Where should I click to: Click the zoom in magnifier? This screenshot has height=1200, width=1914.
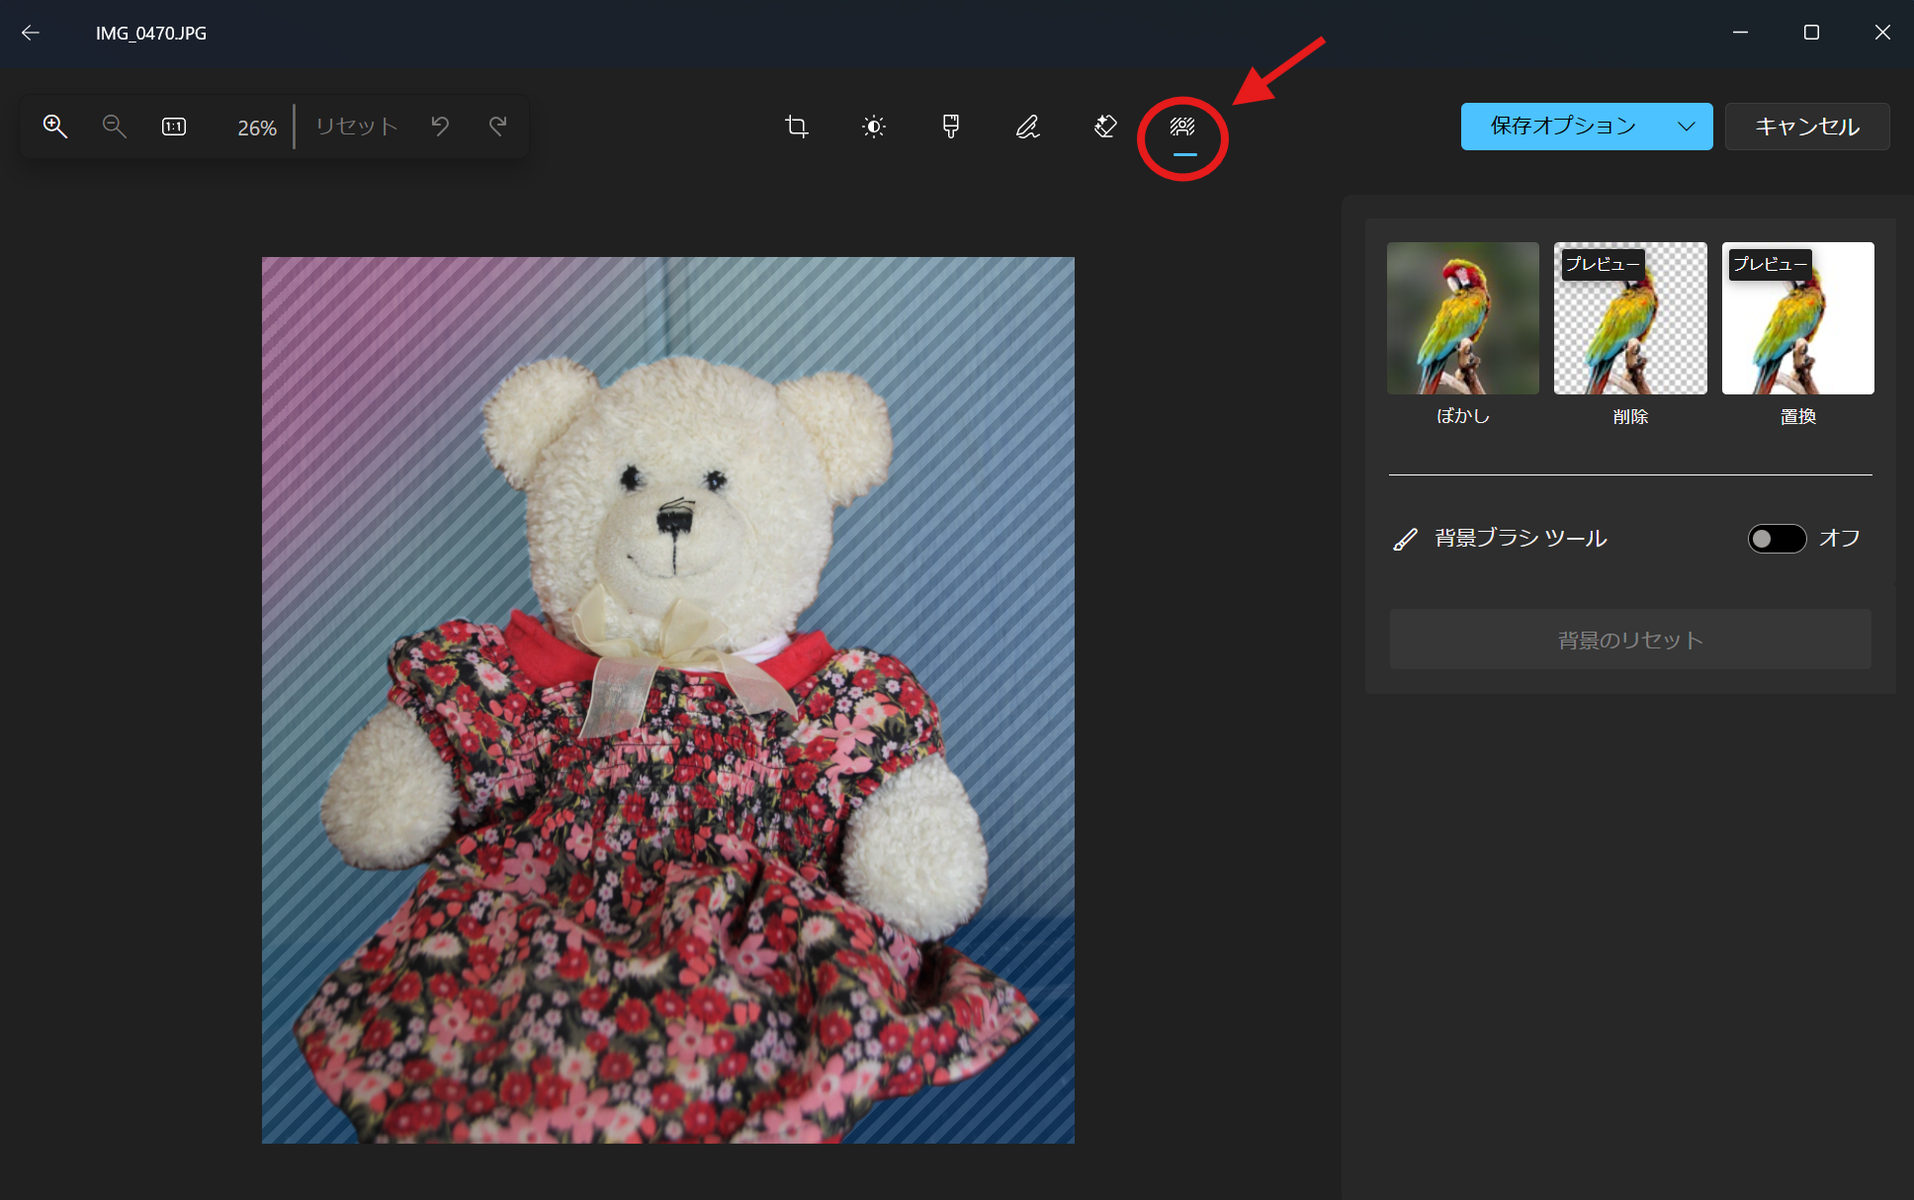(55, 127)
